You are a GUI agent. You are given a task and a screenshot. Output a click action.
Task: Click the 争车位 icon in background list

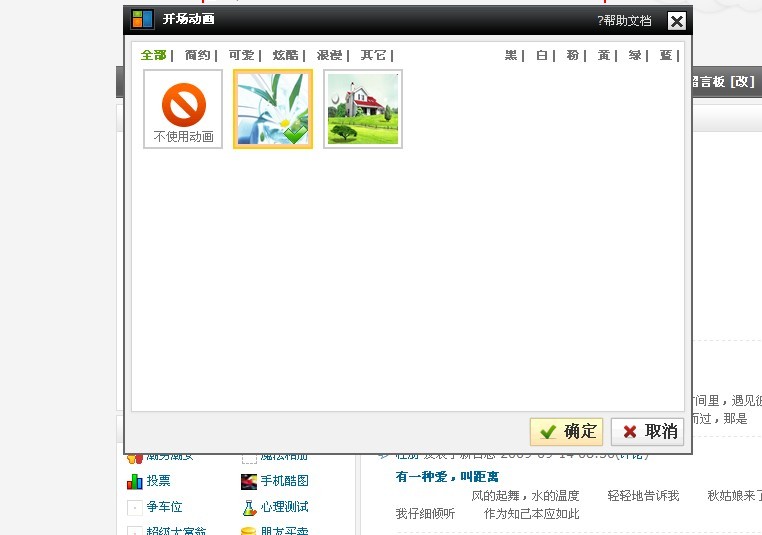point(135,507)
